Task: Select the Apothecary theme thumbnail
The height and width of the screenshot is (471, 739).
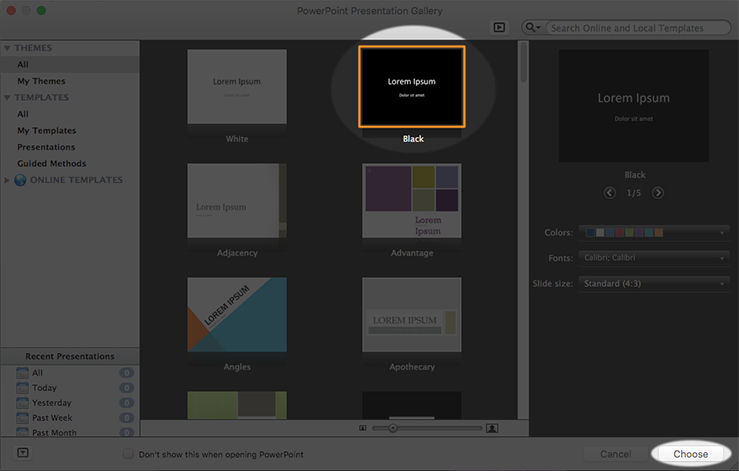Action: [412, 314]
